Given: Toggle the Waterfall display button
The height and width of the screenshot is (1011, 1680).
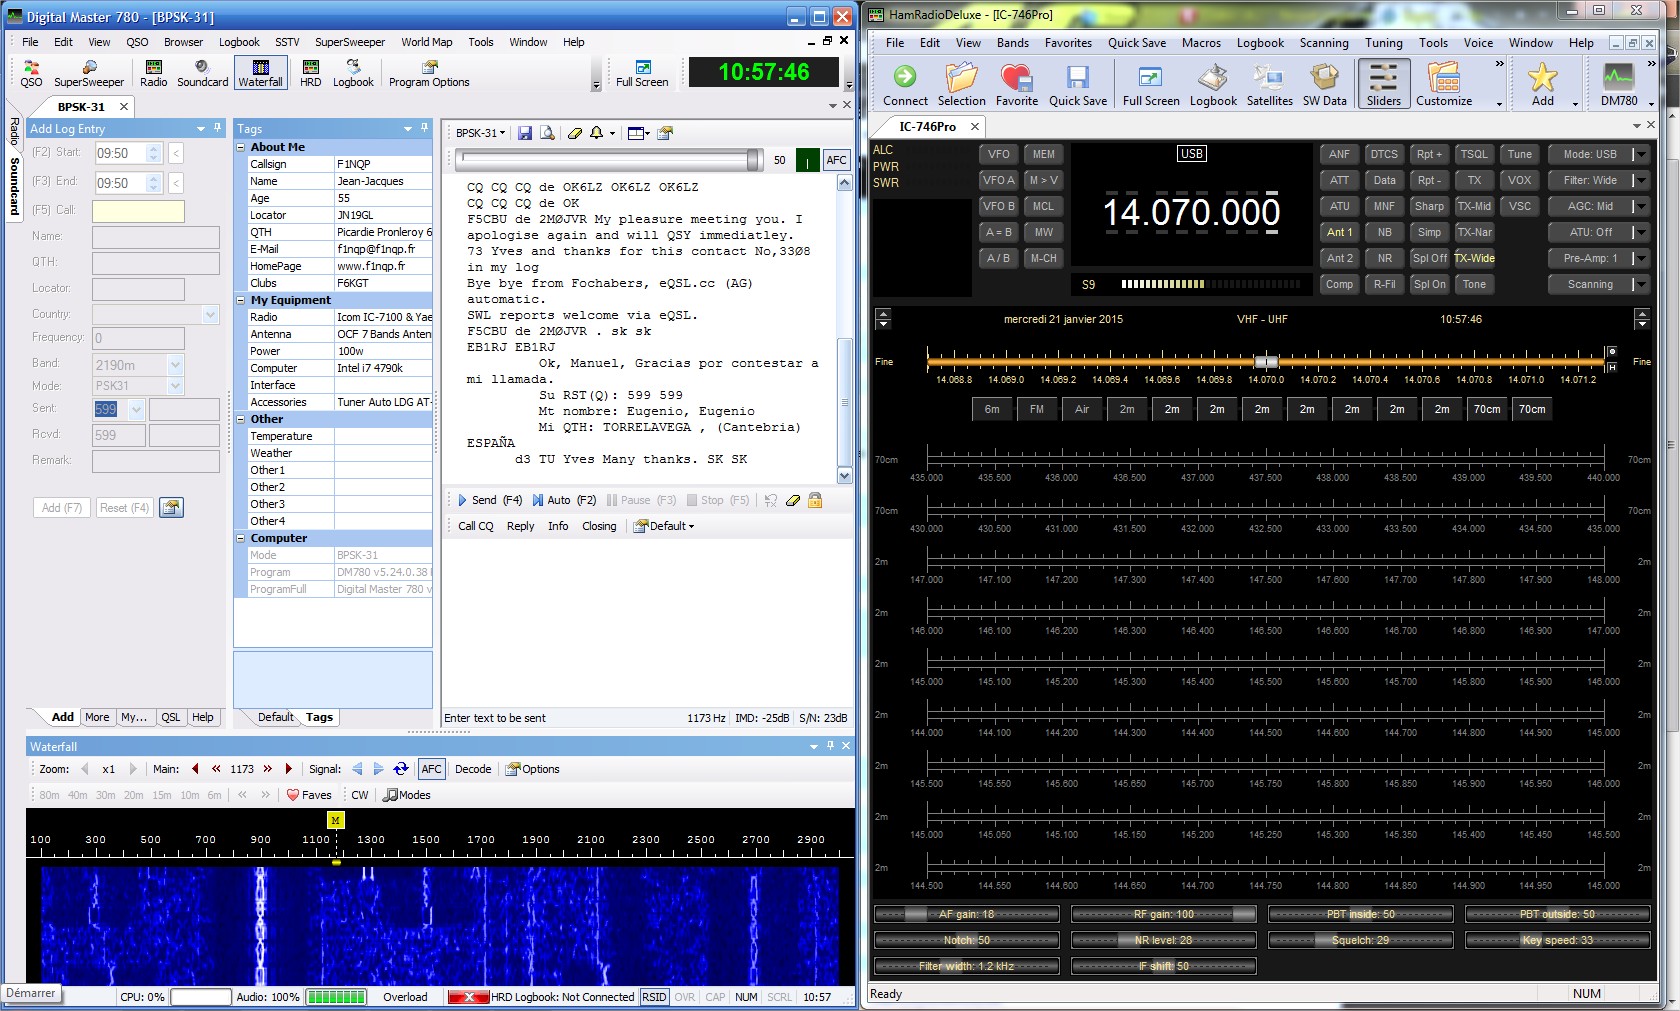Looking at the screenshot, I should pyautogui.click(x=260, y=73).
